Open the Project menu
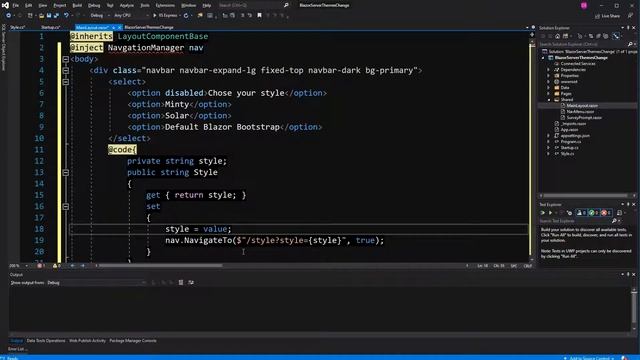640x360 pixels. 60,5
